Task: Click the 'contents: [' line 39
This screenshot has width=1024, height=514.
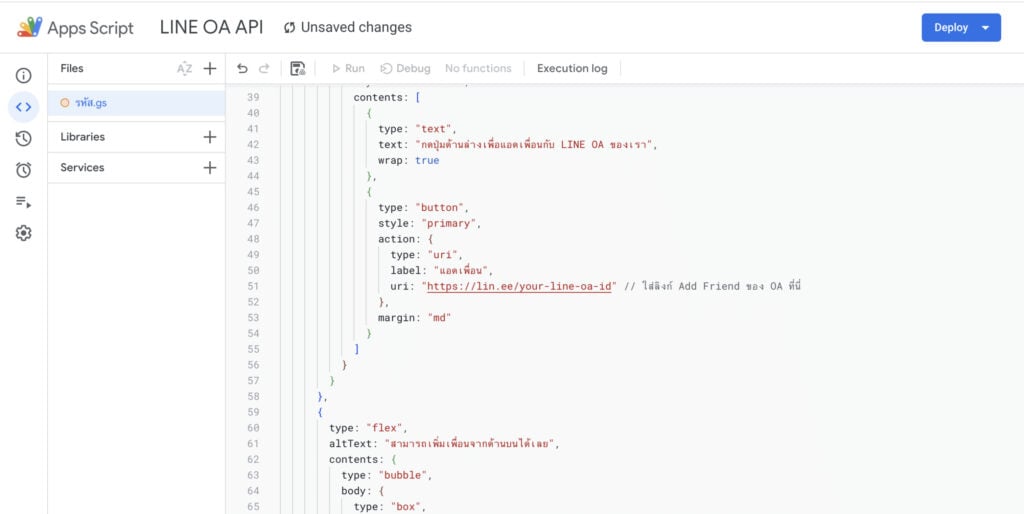Action: click(x=387, y=97)
